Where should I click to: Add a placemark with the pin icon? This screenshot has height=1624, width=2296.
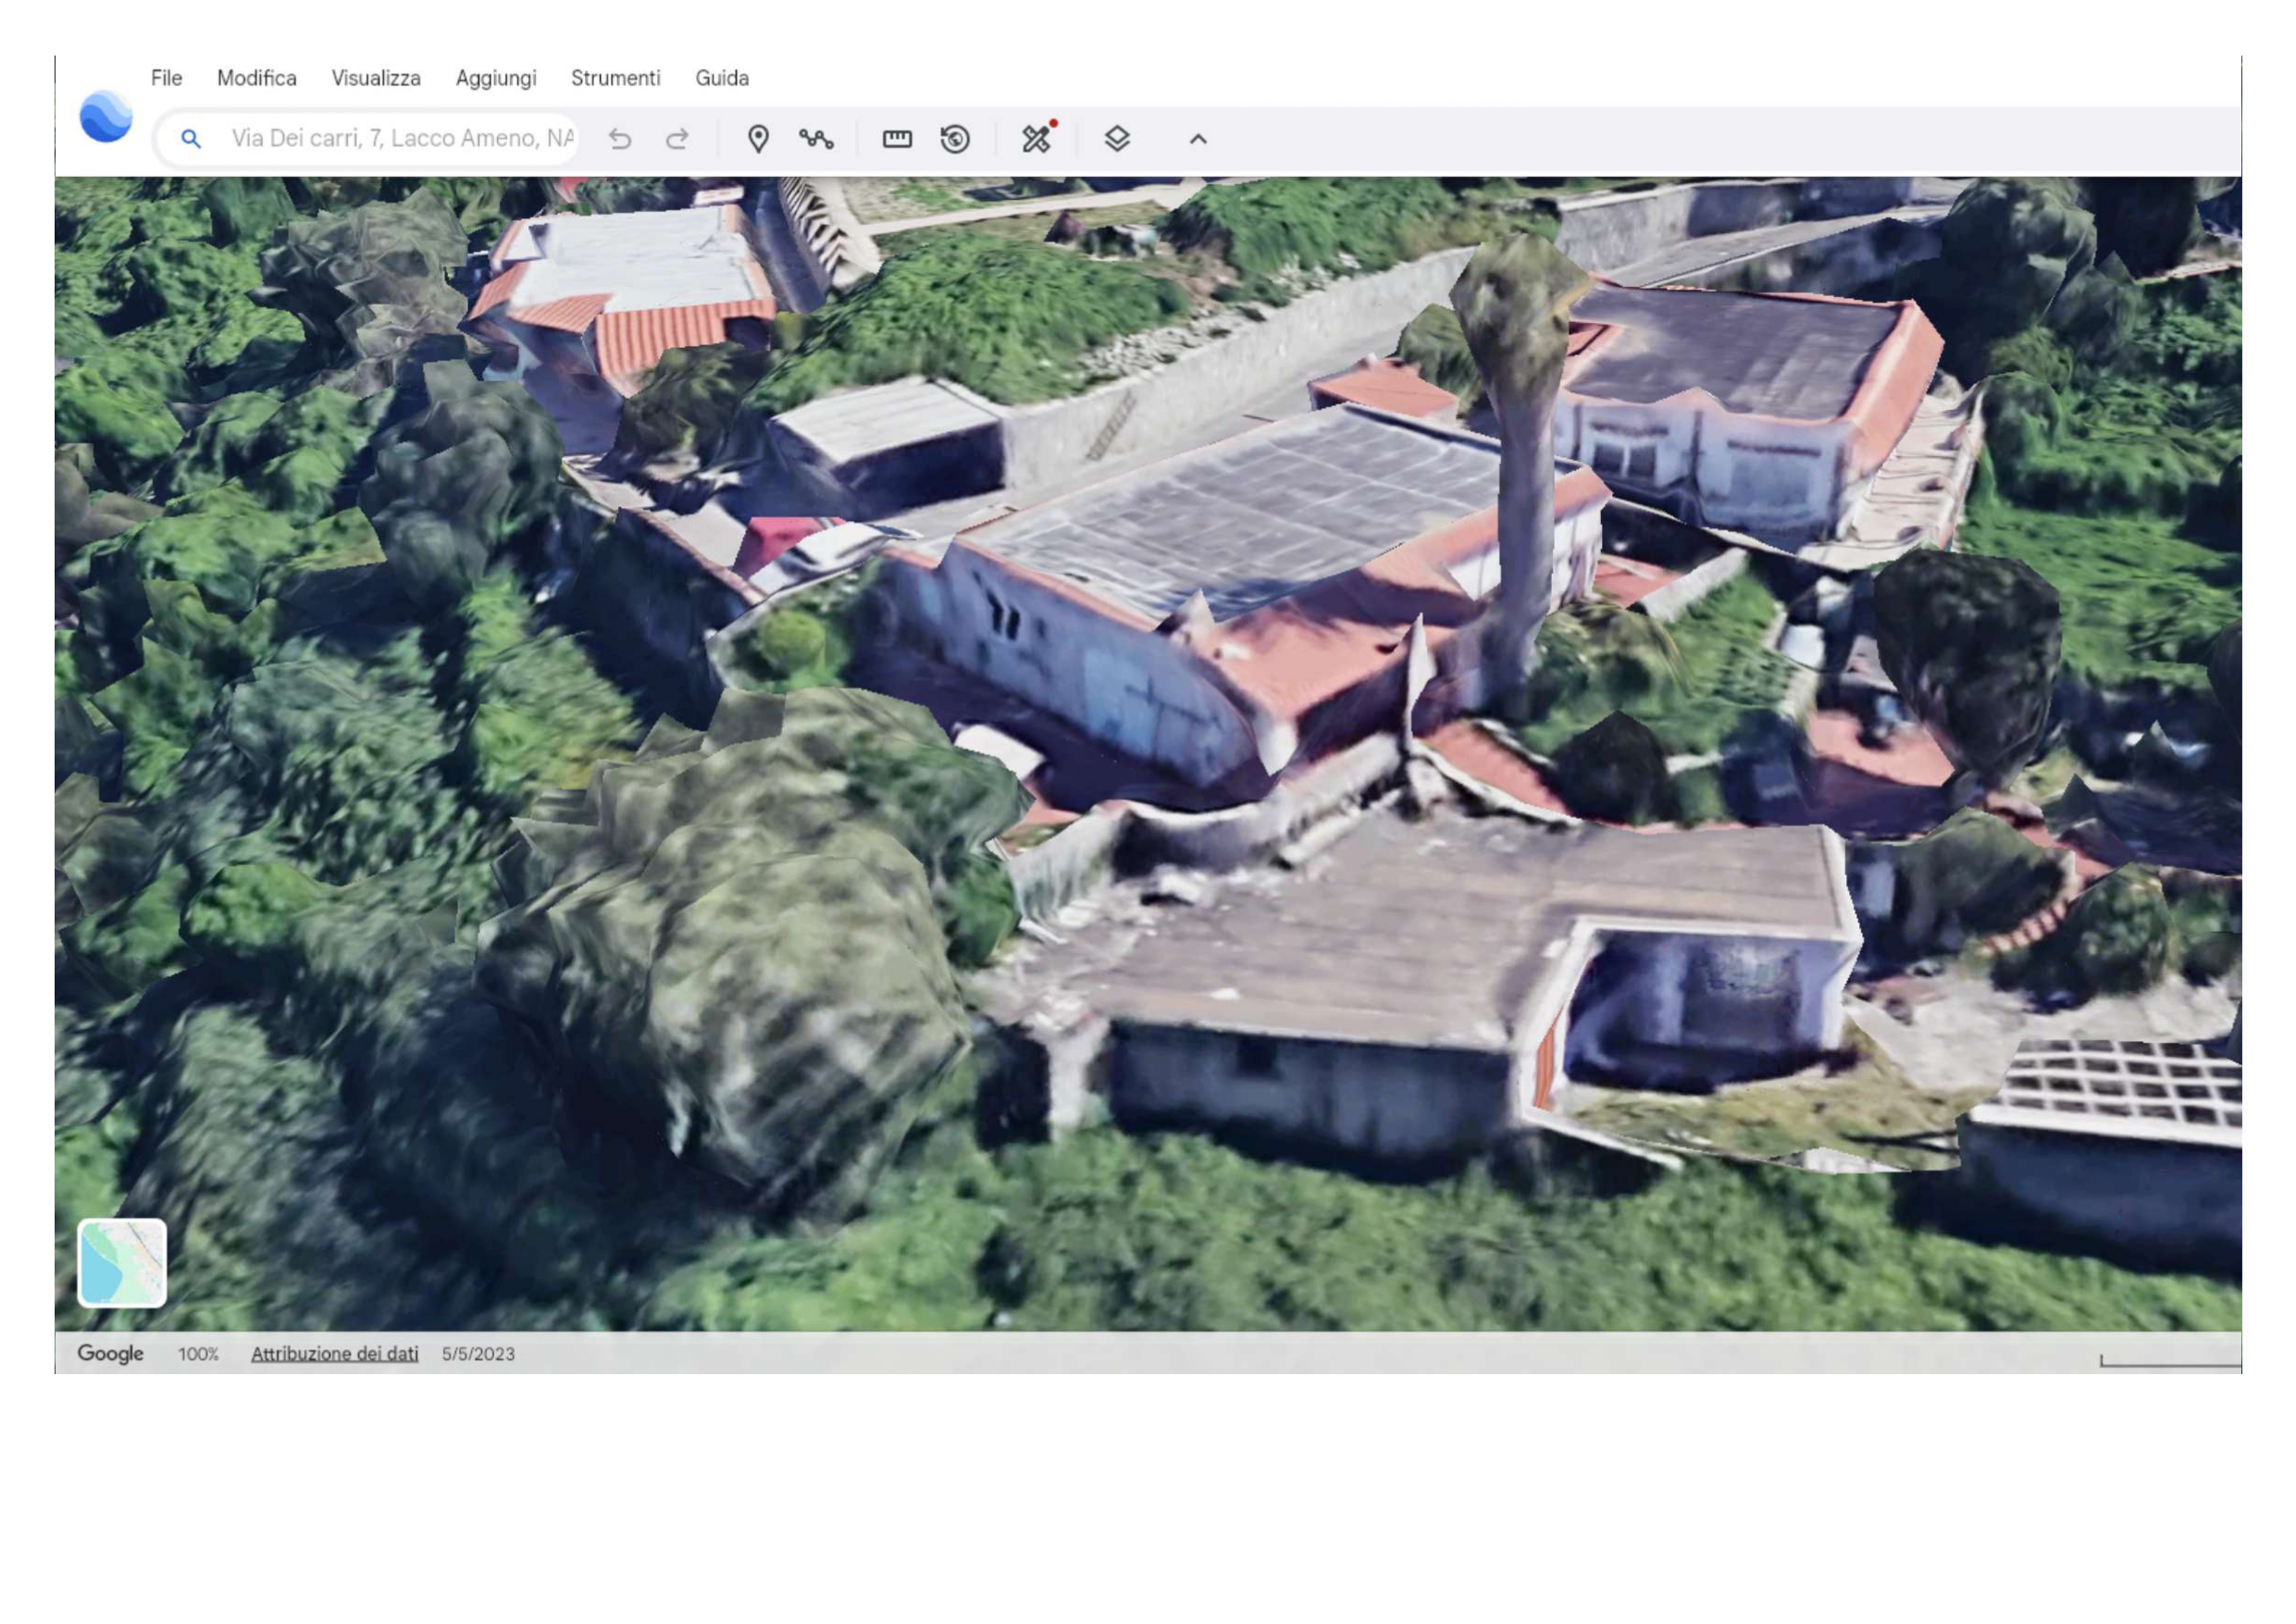[758, 139]
